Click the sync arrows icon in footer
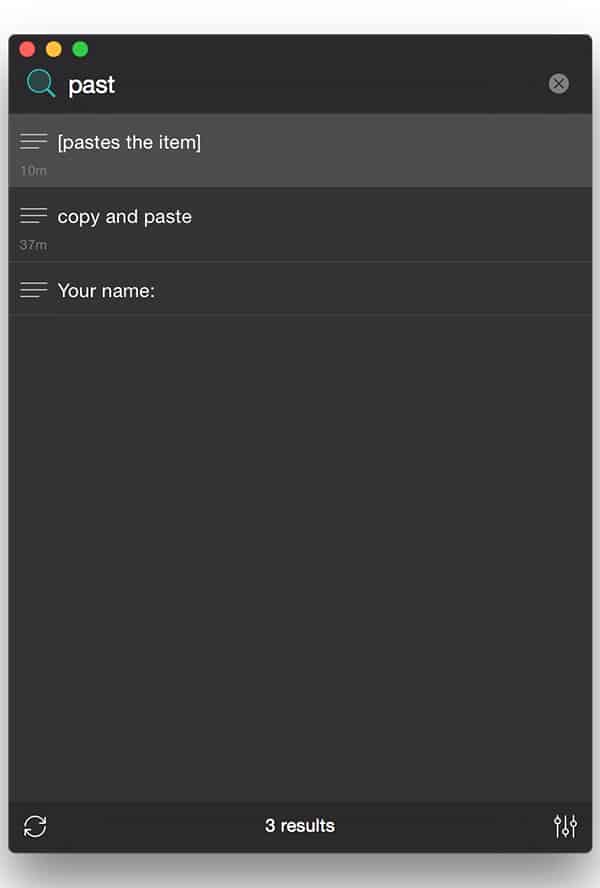Image resolution: width=600 pixels, height=888 pixels. click(x=35, y=826)
